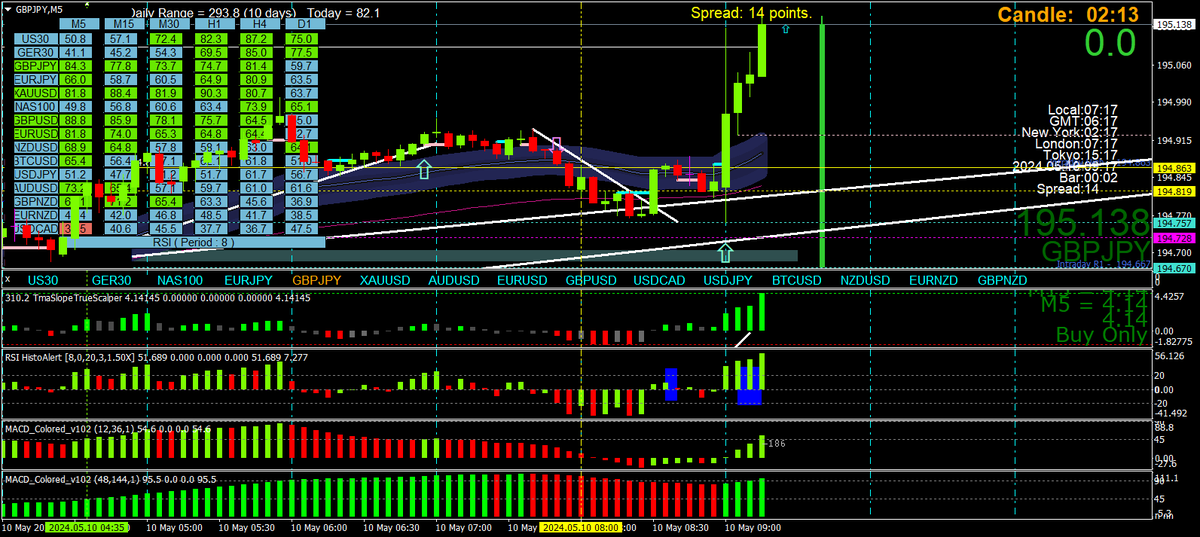Switch chart to GBPUSD in the symbol bar
1200x537 pixels.
[x=590, y=281]
